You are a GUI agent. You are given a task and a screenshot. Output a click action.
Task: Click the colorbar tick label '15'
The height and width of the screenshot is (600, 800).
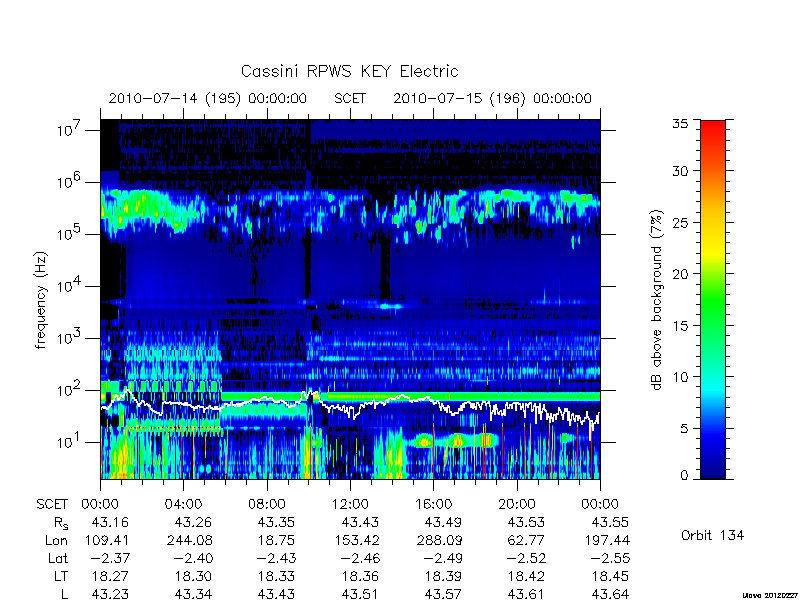(x=680, y=325)
